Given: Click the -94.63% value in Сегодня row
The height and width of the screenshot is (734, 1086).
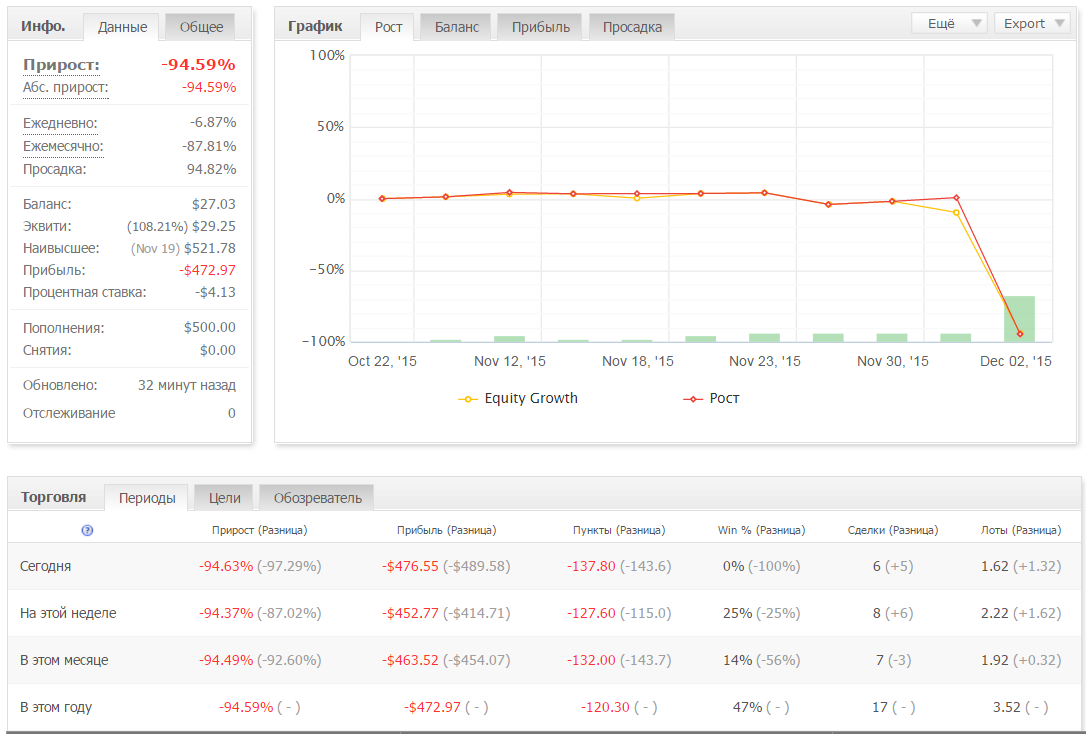Looking at the screenshot, I should point(226,566).
